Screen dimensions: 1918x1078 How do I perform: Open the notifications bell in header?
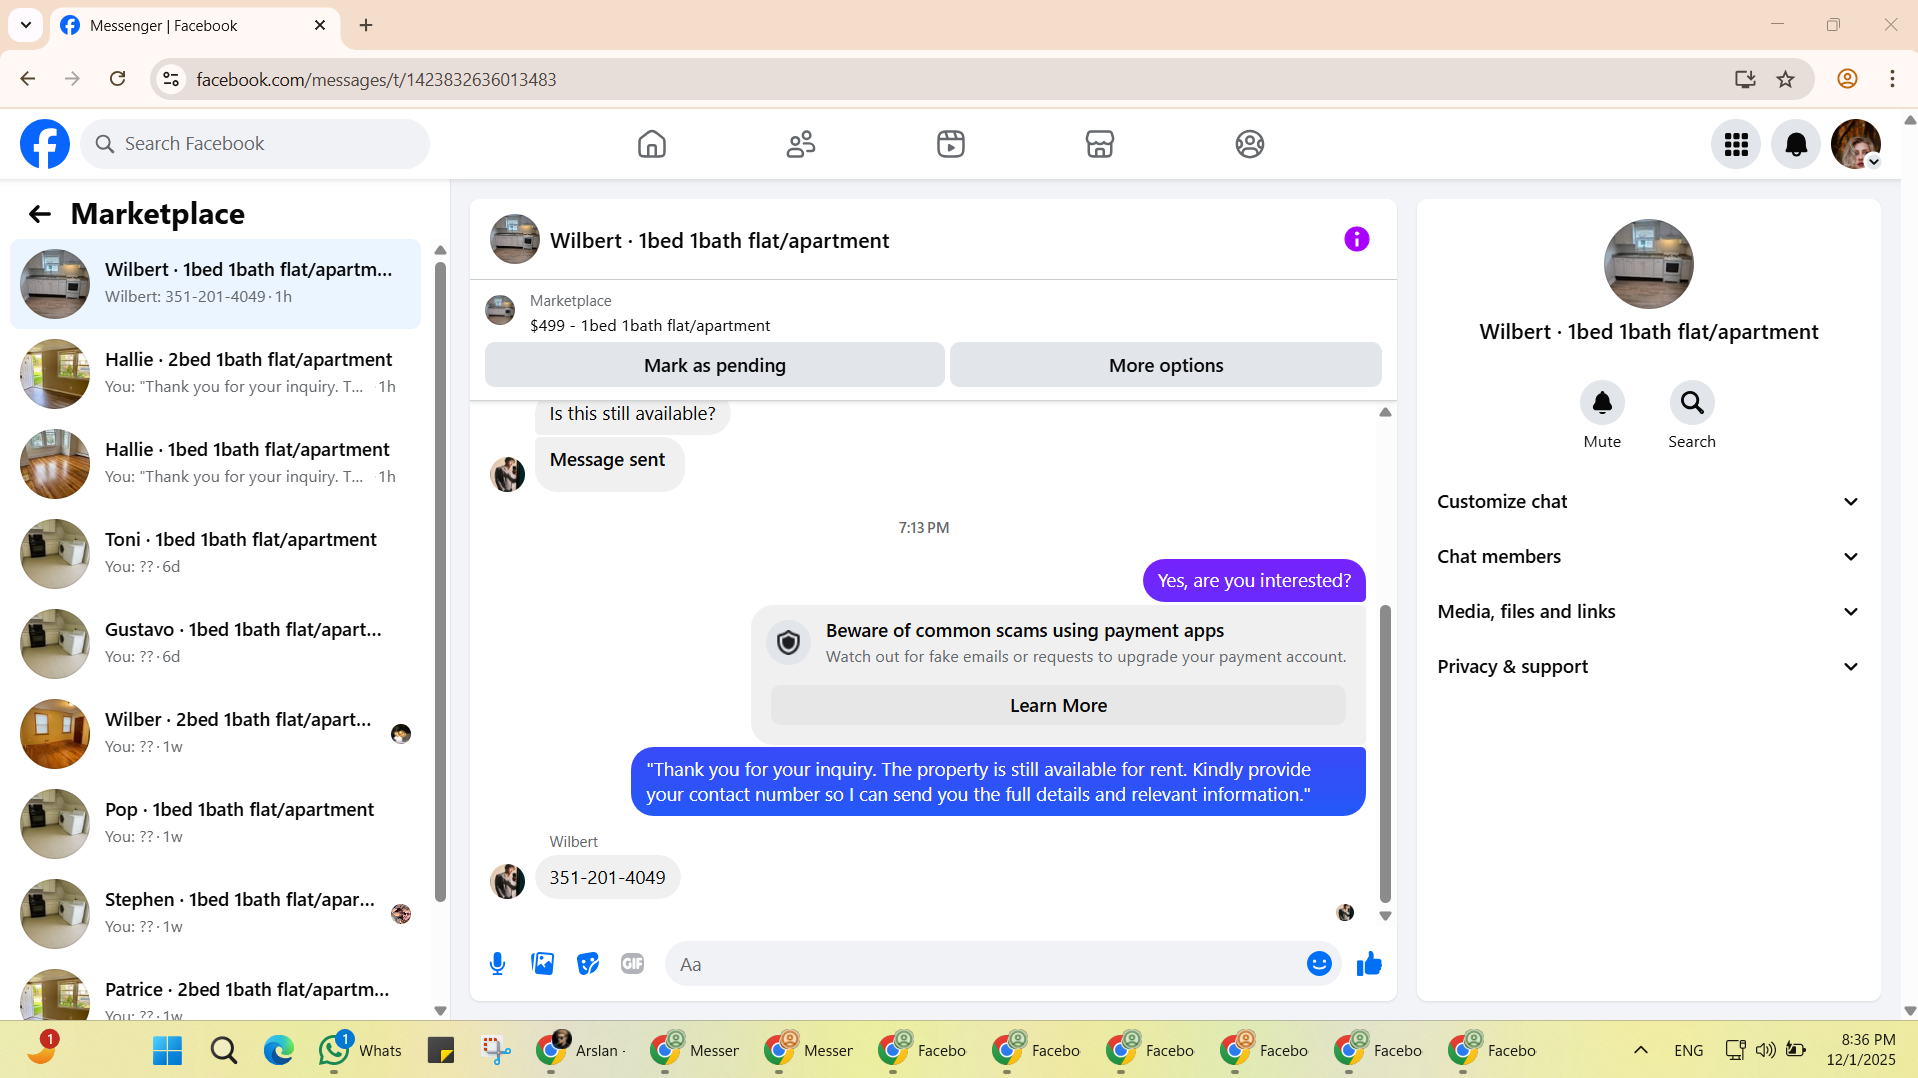click(x=1796, y=144)
